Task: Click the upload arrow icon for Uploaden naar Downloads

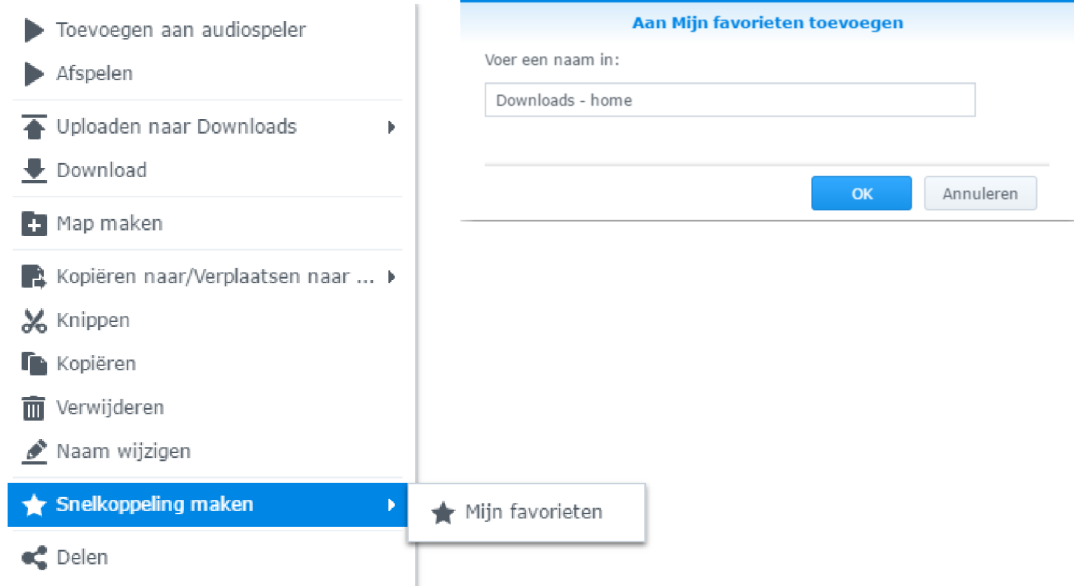Action: click(x=34, y=127)
